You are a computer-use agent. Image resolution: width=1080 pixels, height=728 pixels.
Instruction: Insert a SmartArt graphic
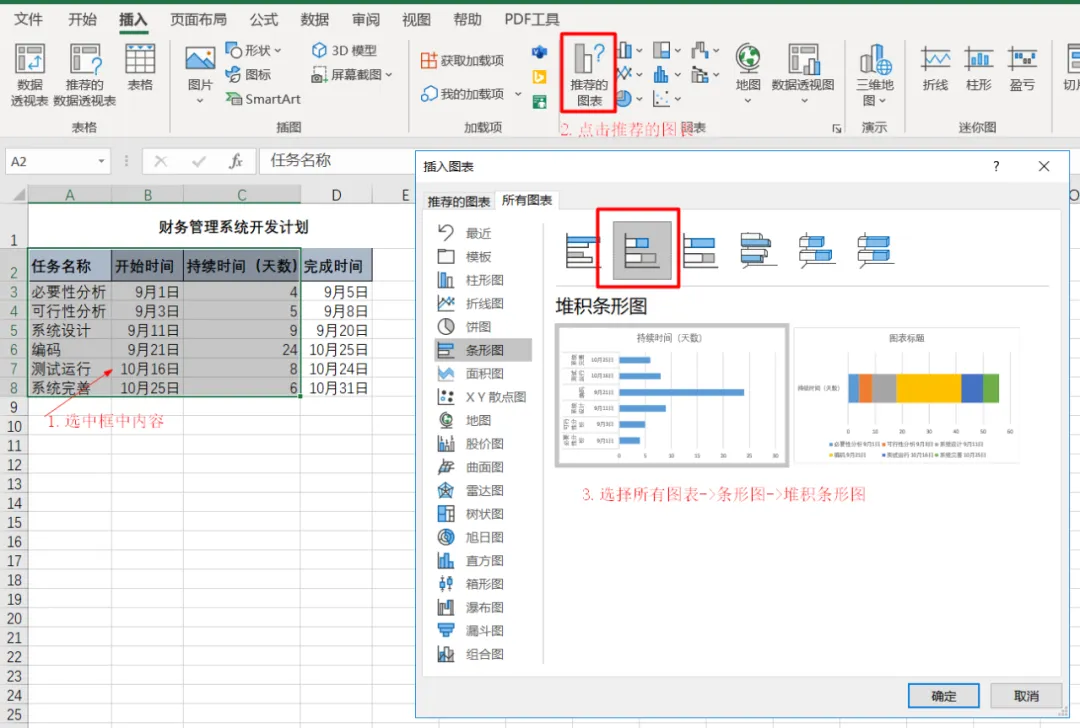coord(263,99)
